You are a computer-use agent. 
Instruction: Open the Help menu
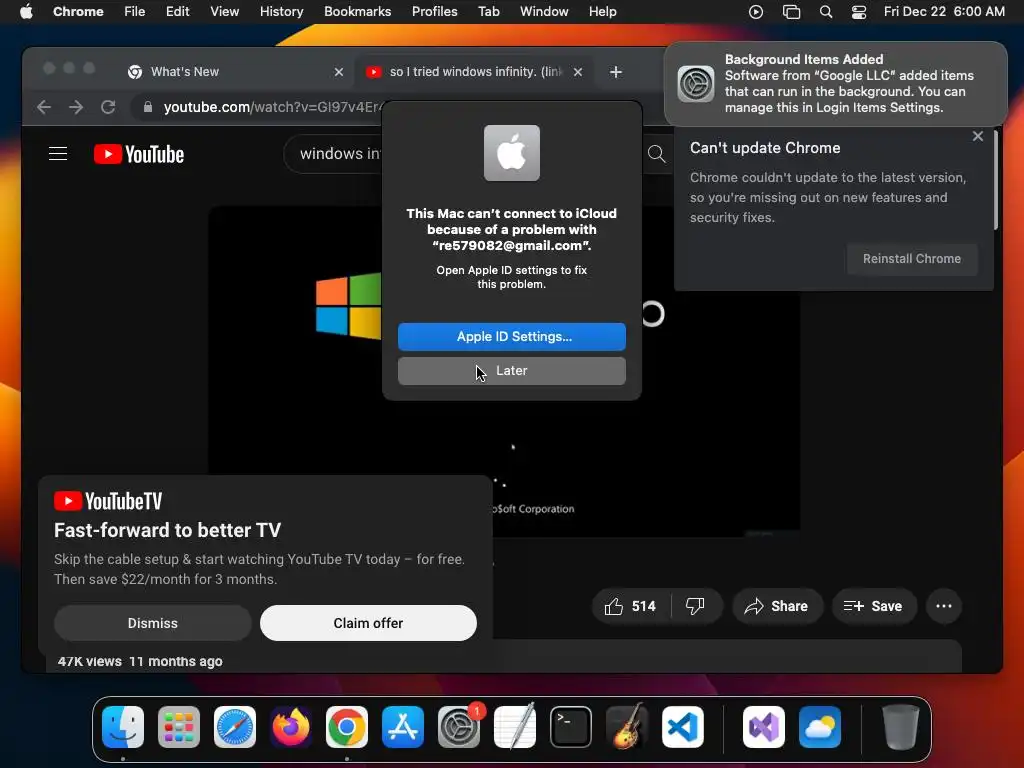point(602,12)
